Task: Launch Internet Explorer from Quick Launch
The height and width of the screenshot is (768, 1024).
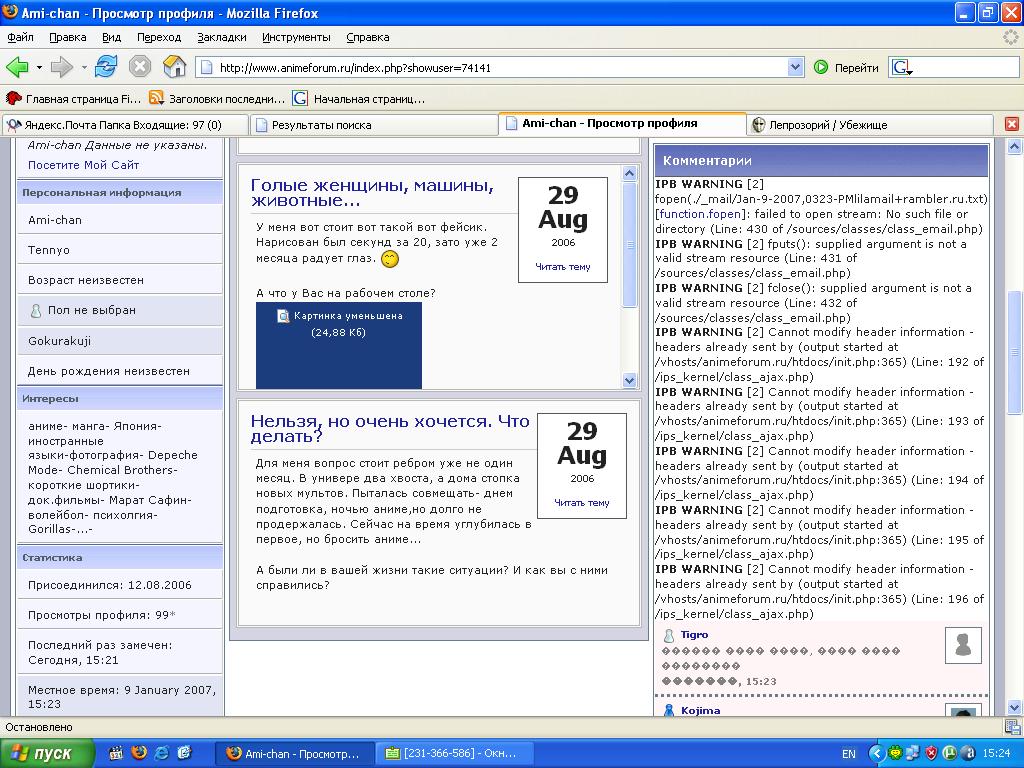Action: click(161, 753)
